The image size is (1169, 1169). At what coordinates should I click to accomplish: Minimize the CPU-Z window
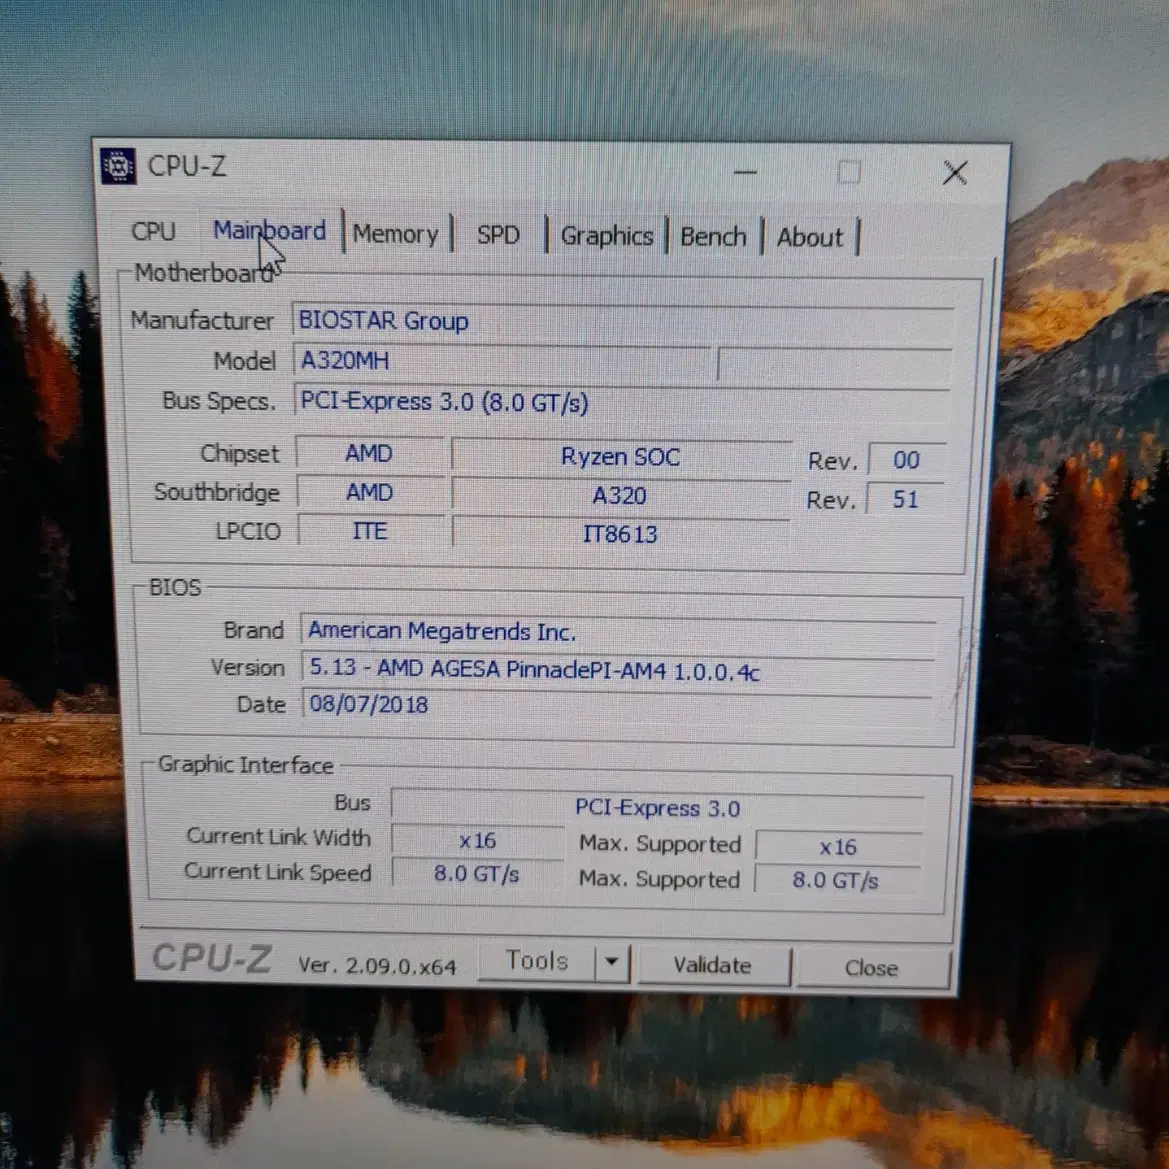coord(746,172)
